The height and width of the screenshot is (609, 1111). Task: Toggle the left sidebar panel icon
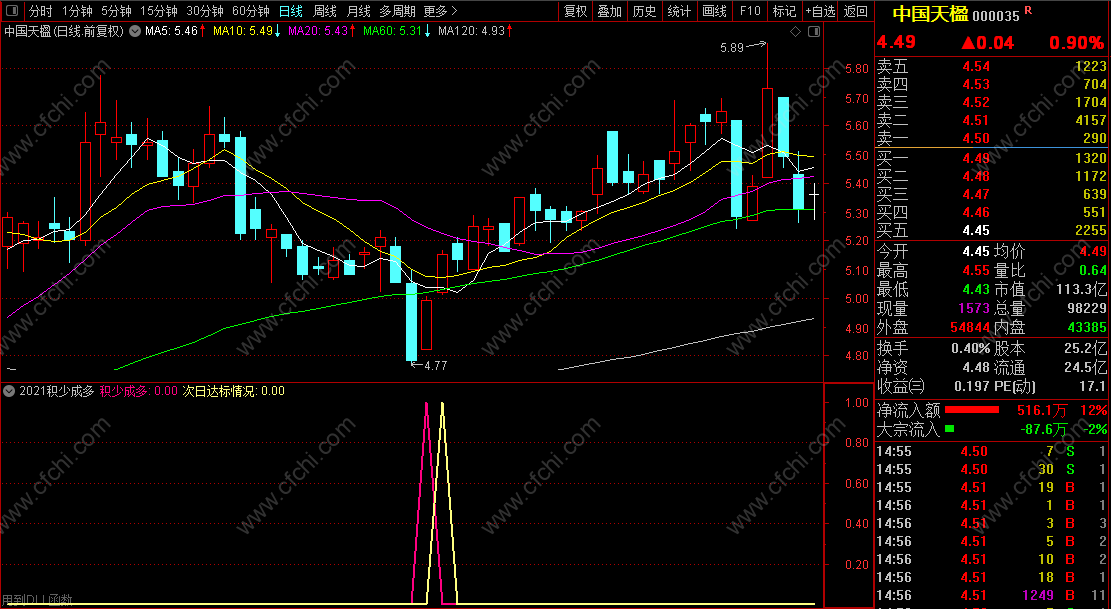coord(11,11)
